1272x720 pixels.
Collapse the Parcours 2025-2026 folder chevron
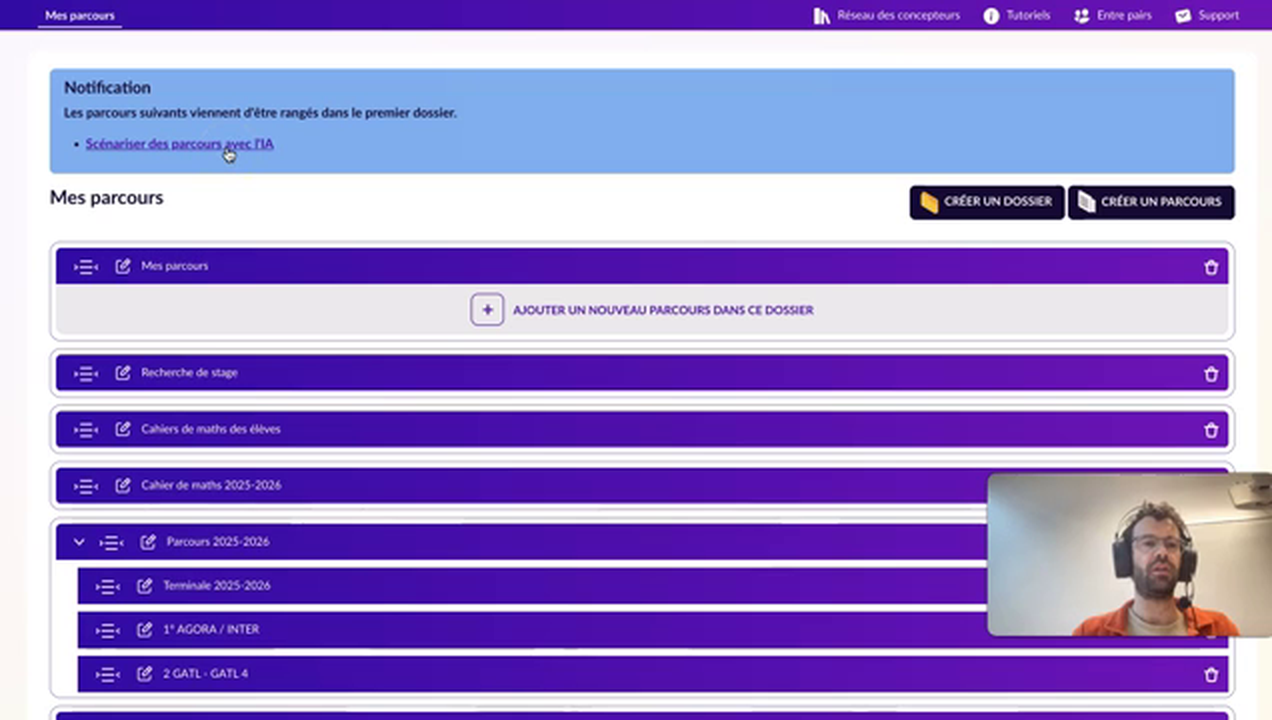pyautogui.click(x=79, y=542)
